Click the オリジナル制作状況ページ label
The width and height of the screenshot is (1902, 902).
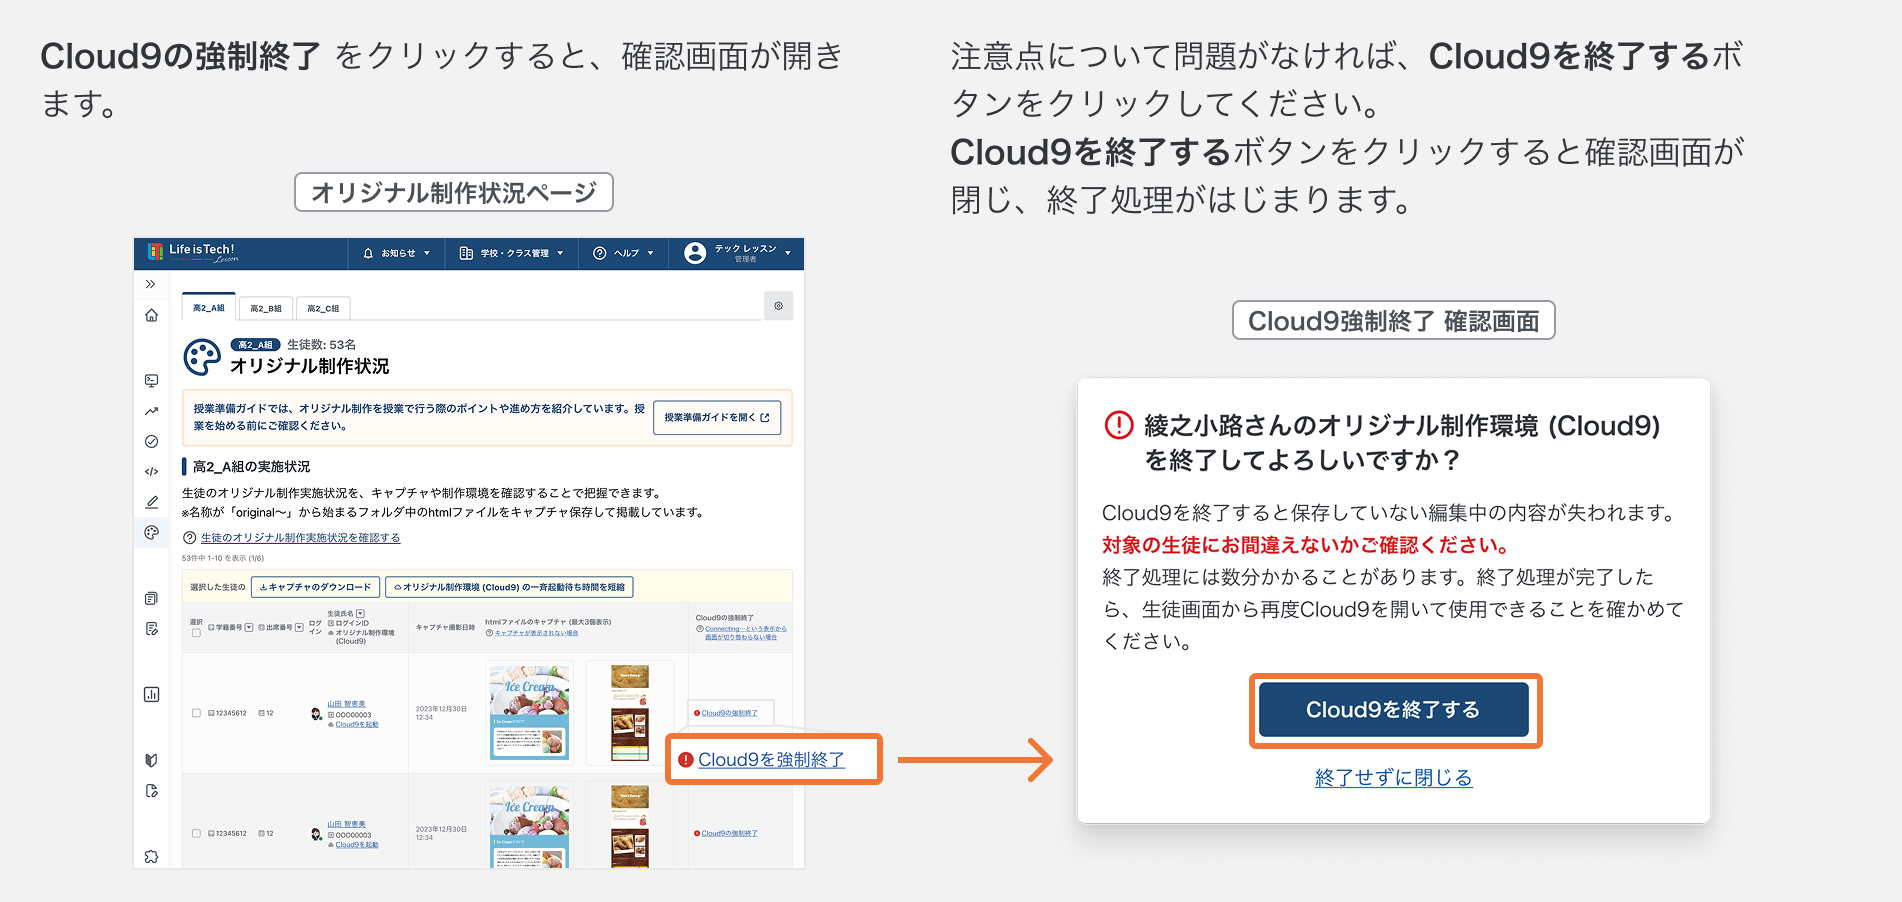click(454, 192)
